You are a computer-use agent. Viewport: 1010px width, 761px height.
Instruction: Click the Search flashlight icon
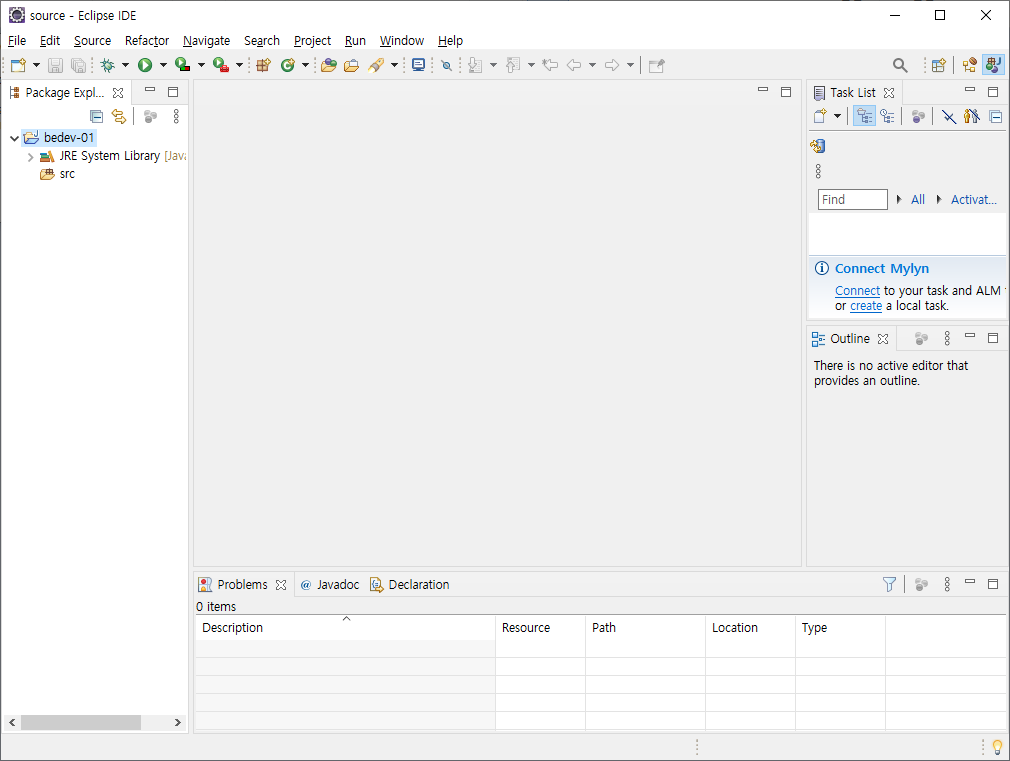coord(376,65)
